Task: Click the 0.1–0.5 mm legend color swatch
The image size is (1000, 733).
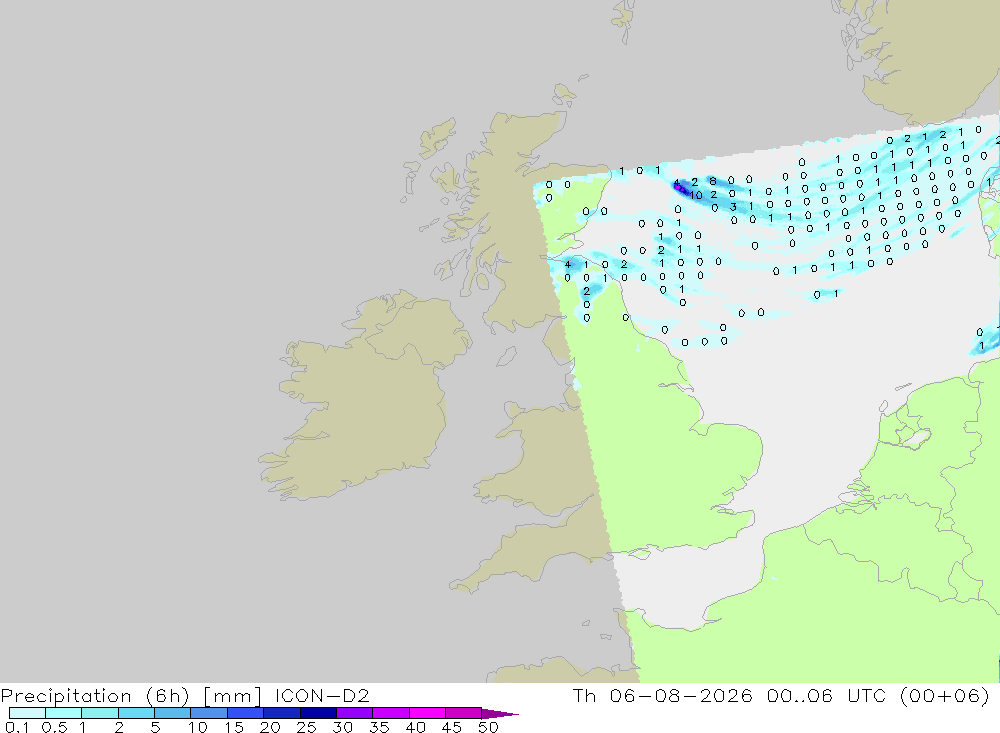Action: [x=27, y=713]
